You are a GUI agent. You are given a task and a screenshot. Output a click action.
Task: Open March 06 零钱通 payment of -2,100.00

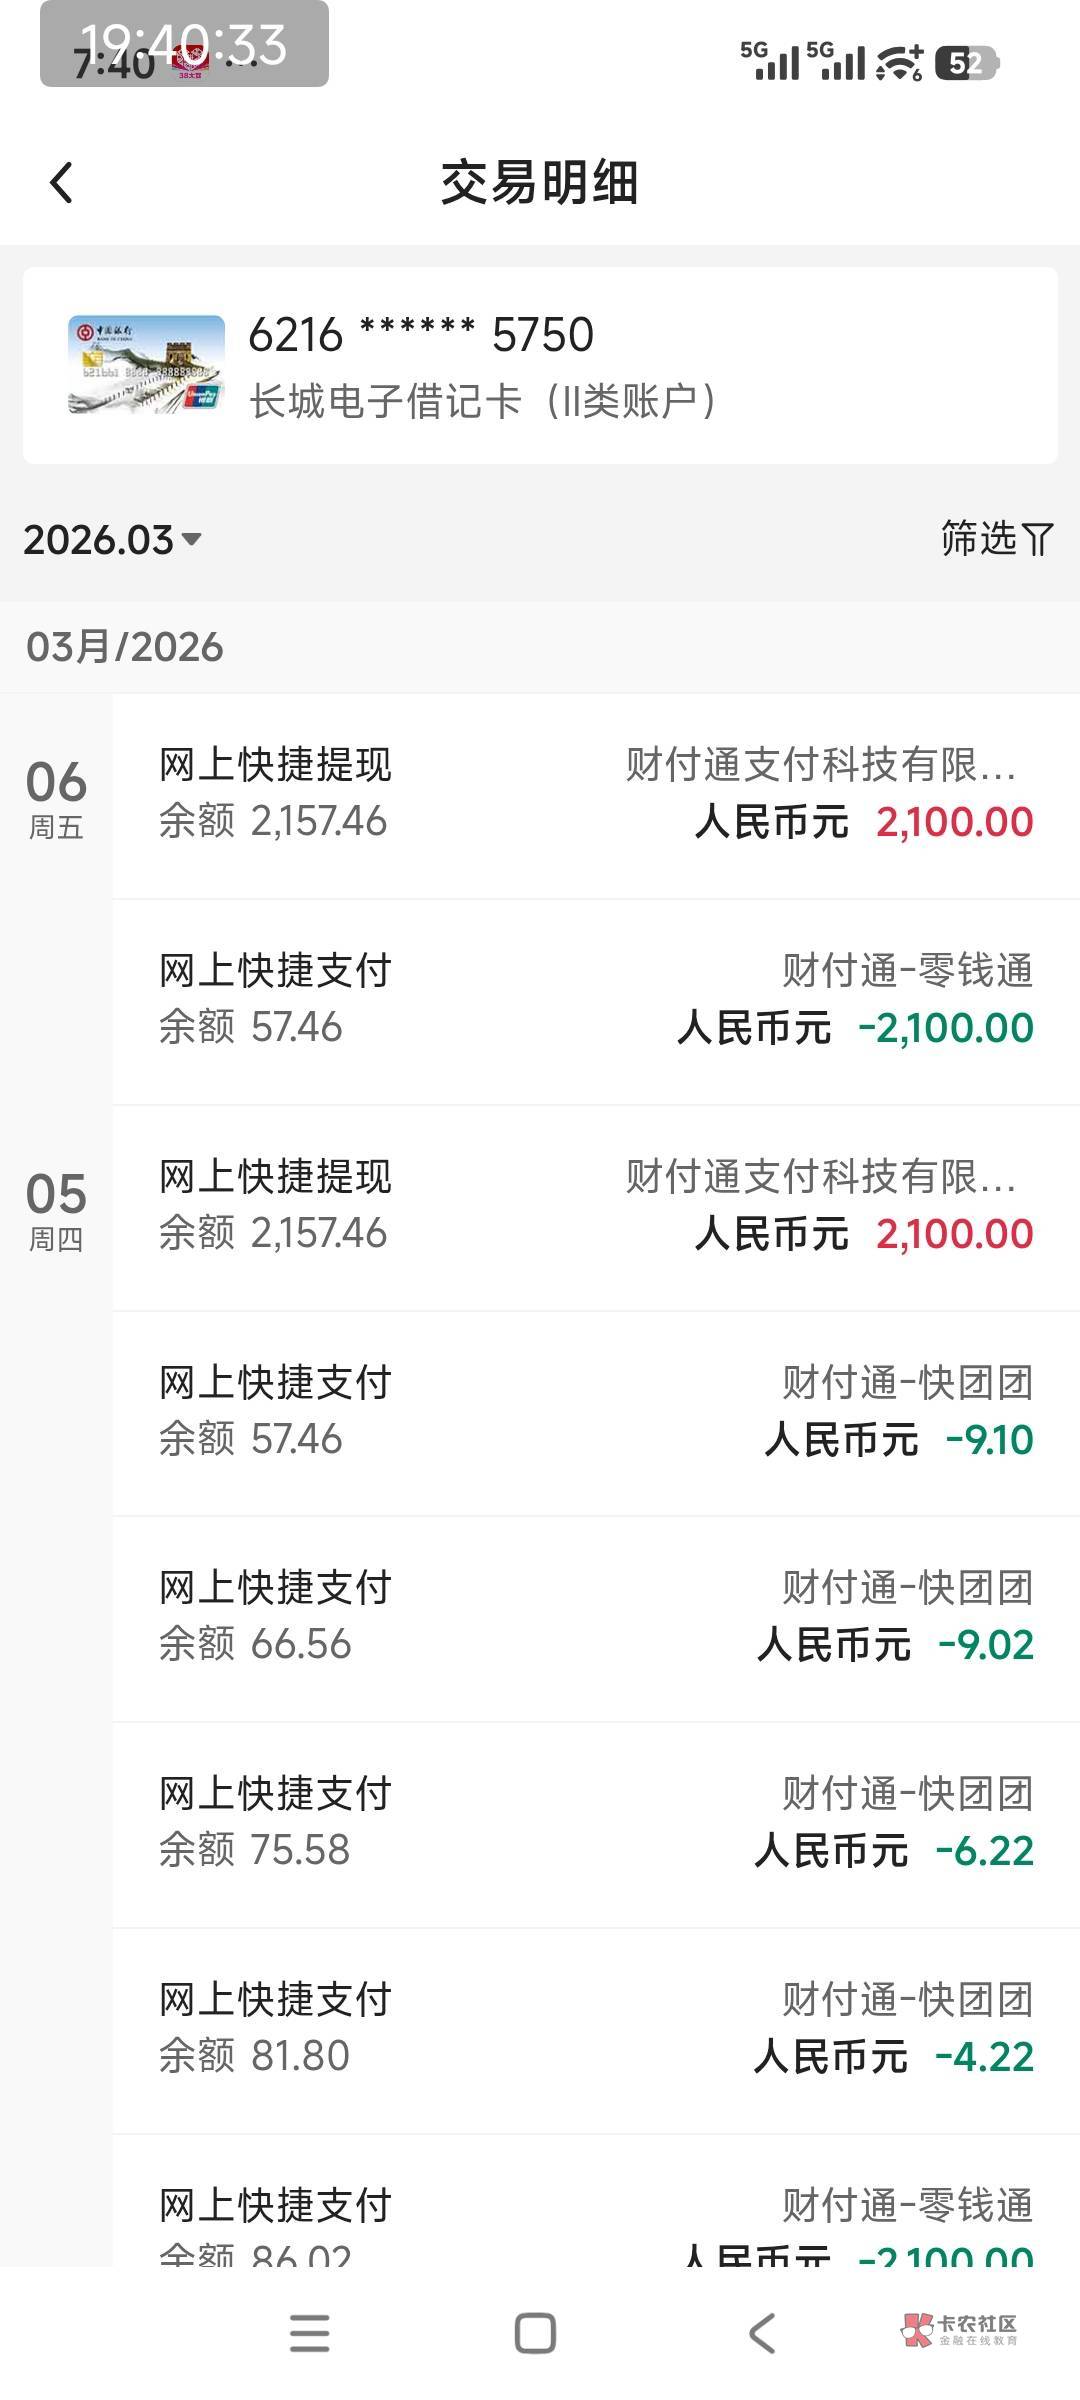[x=596, y=1000]
